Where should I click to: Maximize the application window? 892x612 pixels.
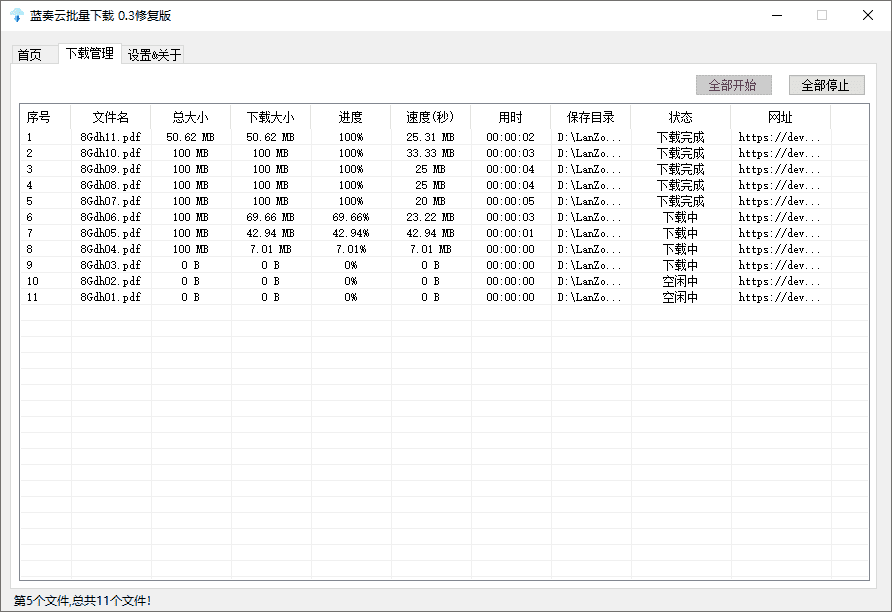[822, 15]
